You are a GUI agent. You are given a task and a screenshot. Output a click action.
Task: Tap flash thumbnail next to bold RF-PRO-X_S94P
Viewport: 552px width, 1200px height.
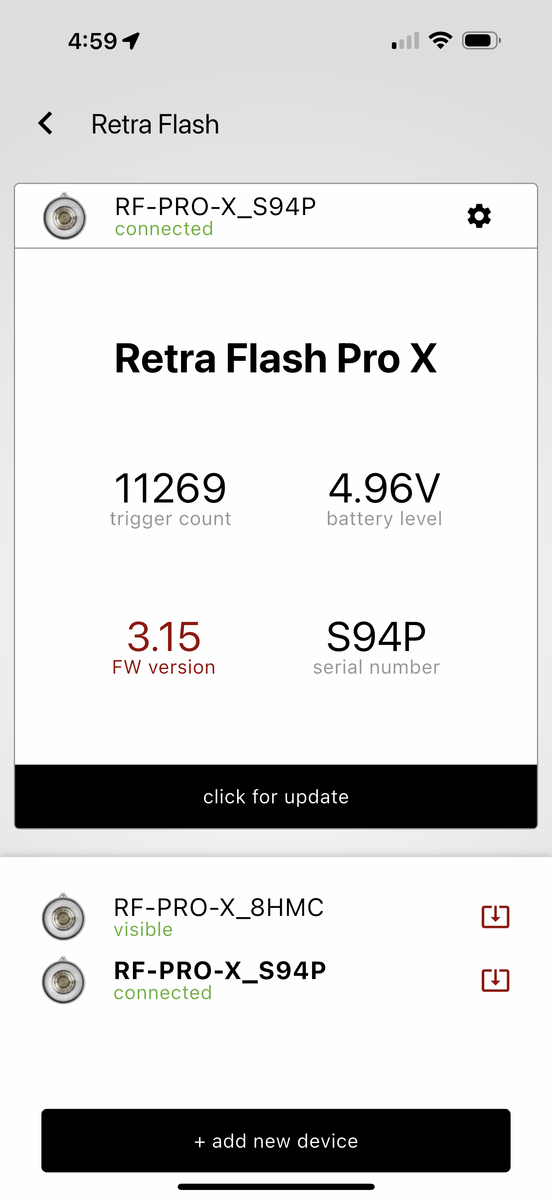pos(63,980)
